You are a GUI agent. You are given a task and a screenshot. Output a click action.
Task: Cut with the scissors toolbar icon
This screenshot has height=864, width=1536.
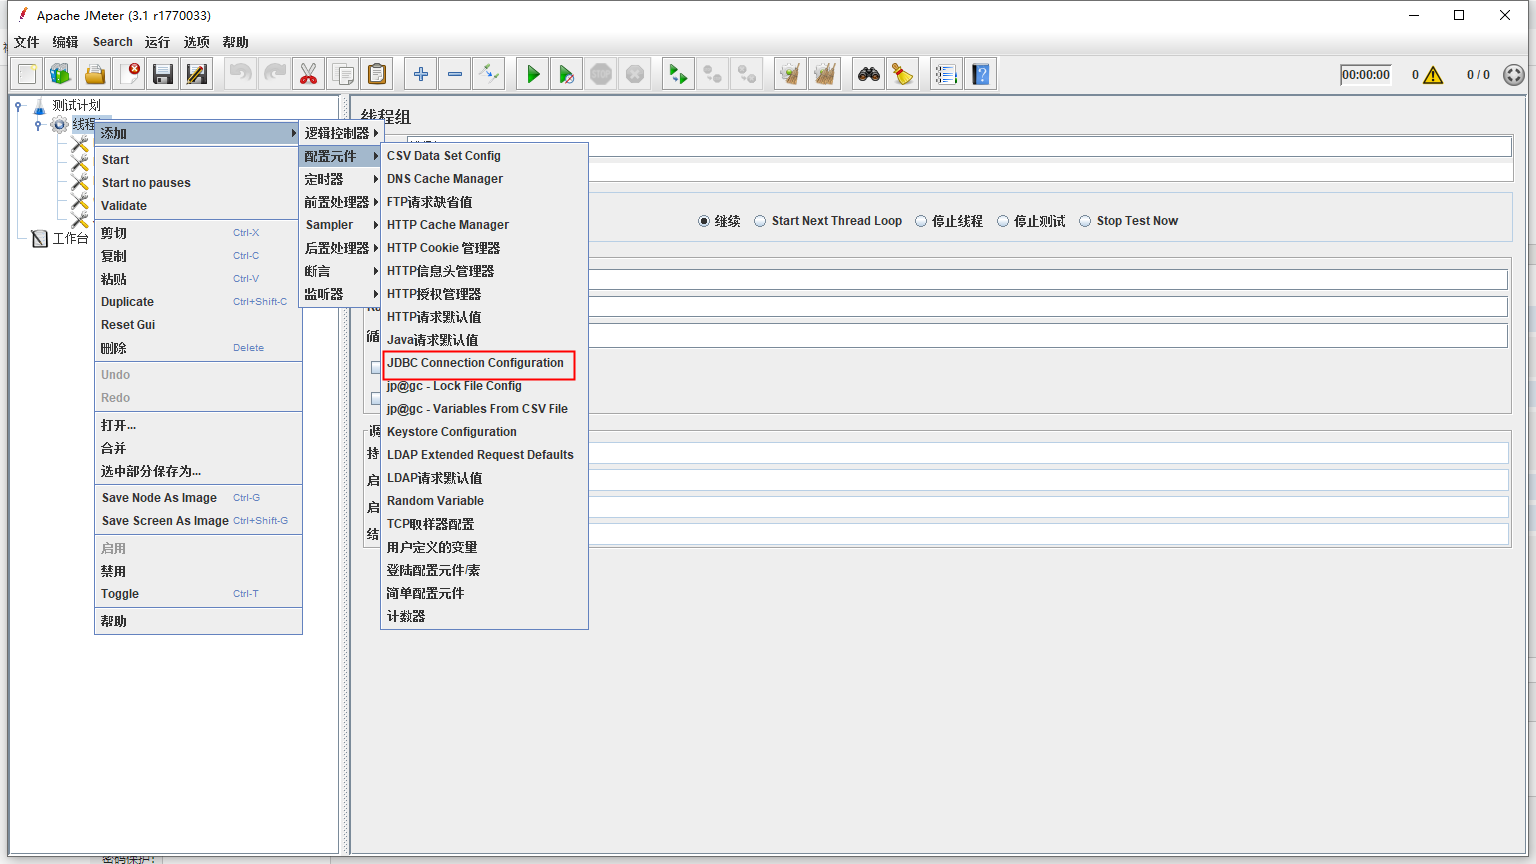pyautogui.click(x=309, y=74)
